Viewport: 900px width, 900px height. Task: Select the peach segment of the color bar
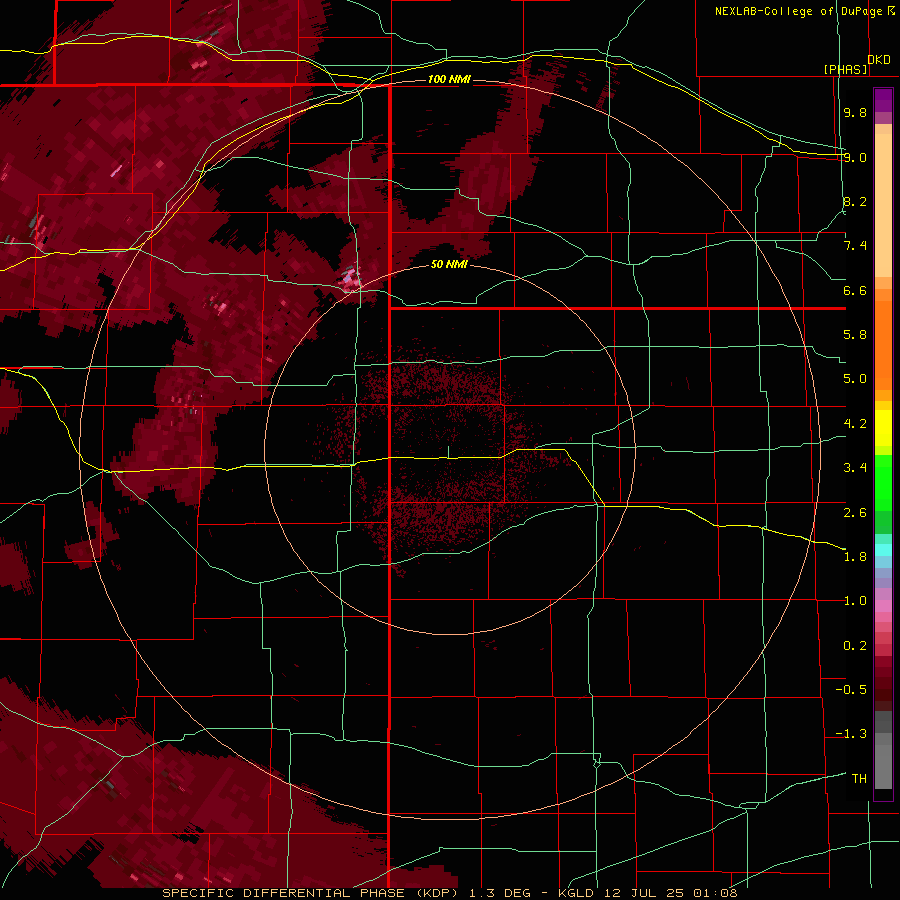tap(883, 205)
